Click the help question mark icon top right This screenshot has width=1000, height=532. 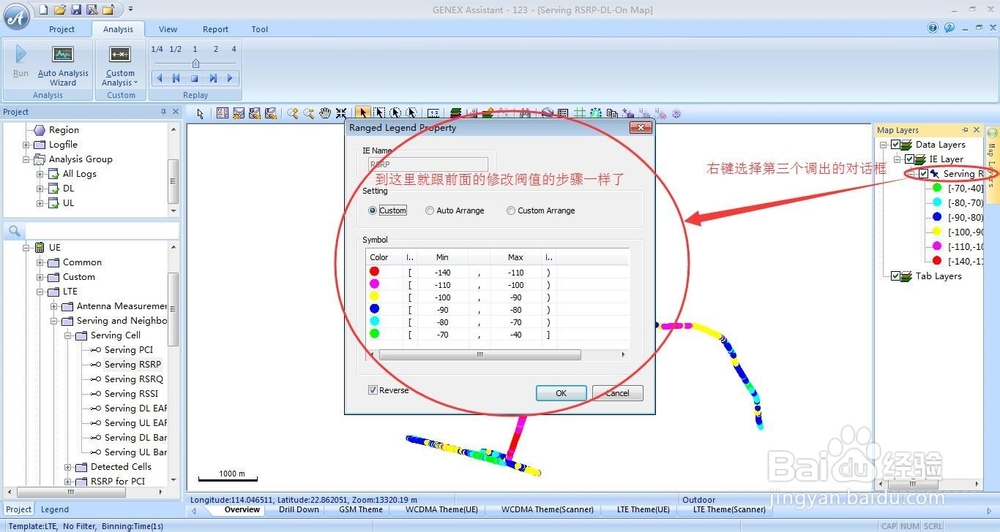[932, 28]
